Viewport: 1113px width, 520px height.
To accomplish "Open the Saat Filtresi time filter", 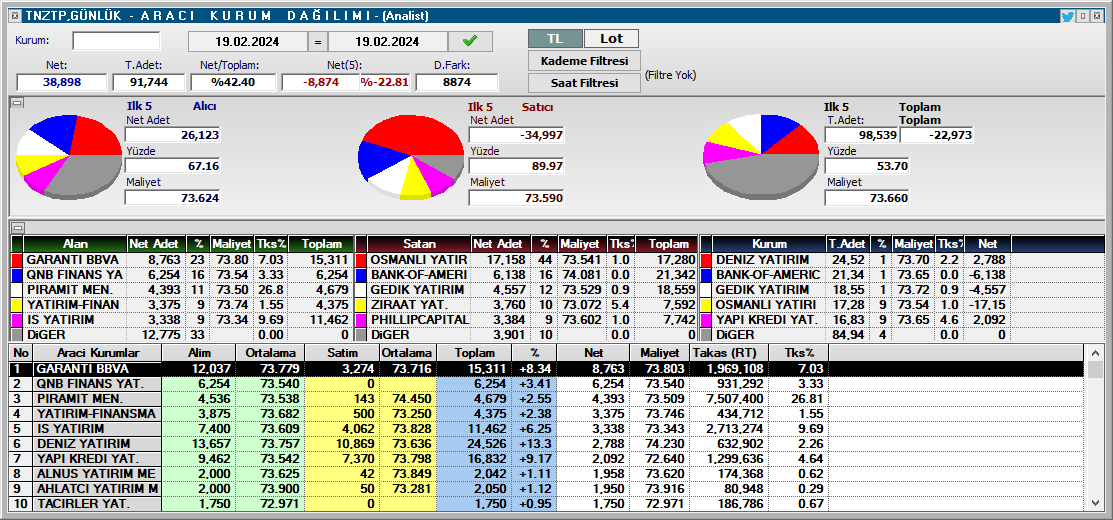I will [584, 83].
